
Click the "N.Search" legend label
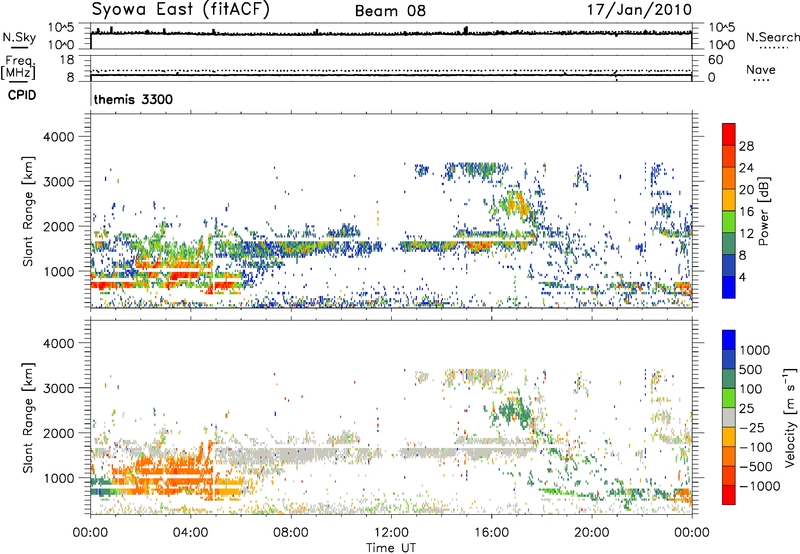[772, 37]
